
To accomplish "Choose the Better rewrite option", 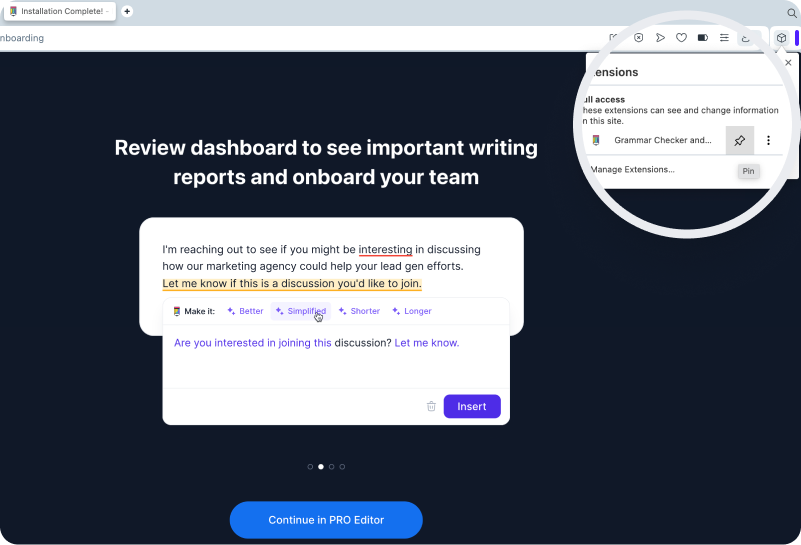I will coord(245,311).
